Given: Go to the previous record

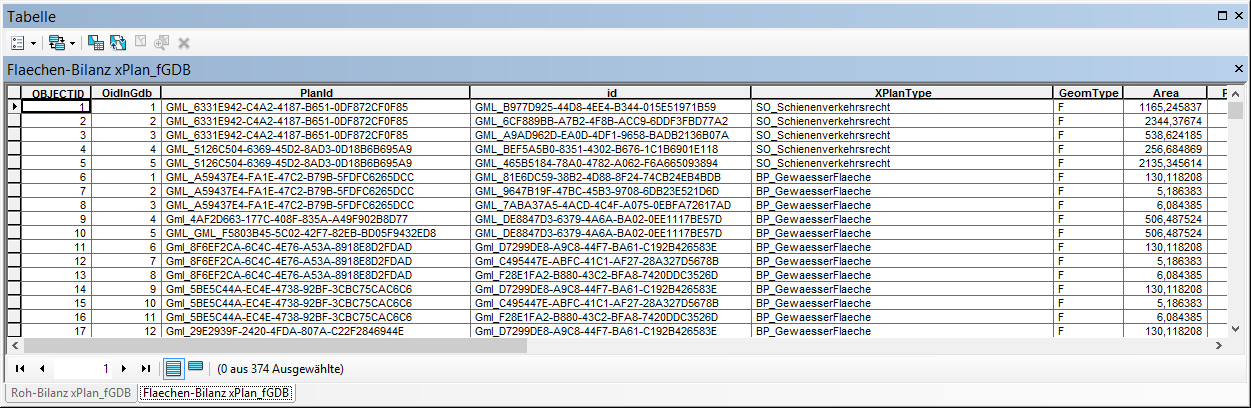Looking at the screenshot, I should tap(40, 369).
